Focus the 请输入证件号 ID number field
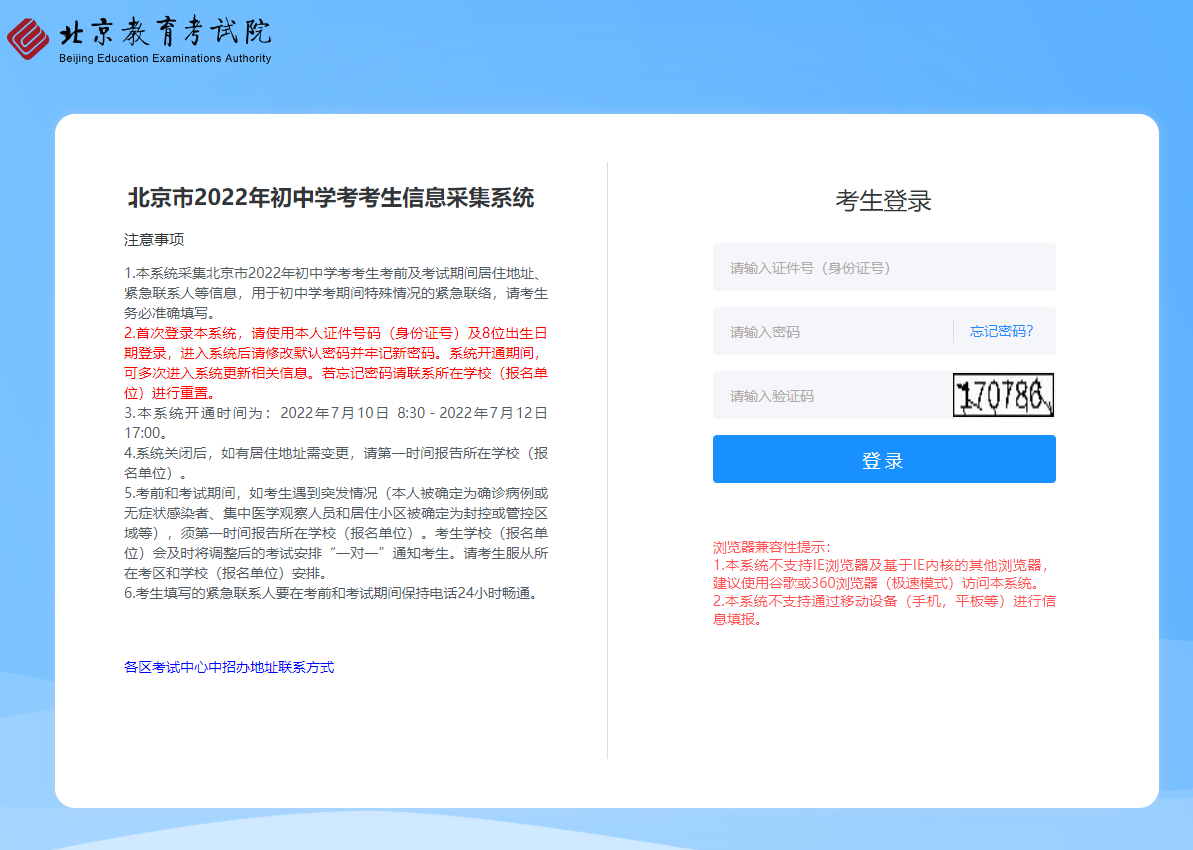Screen dimensions: 1193x850 (883, 268)
